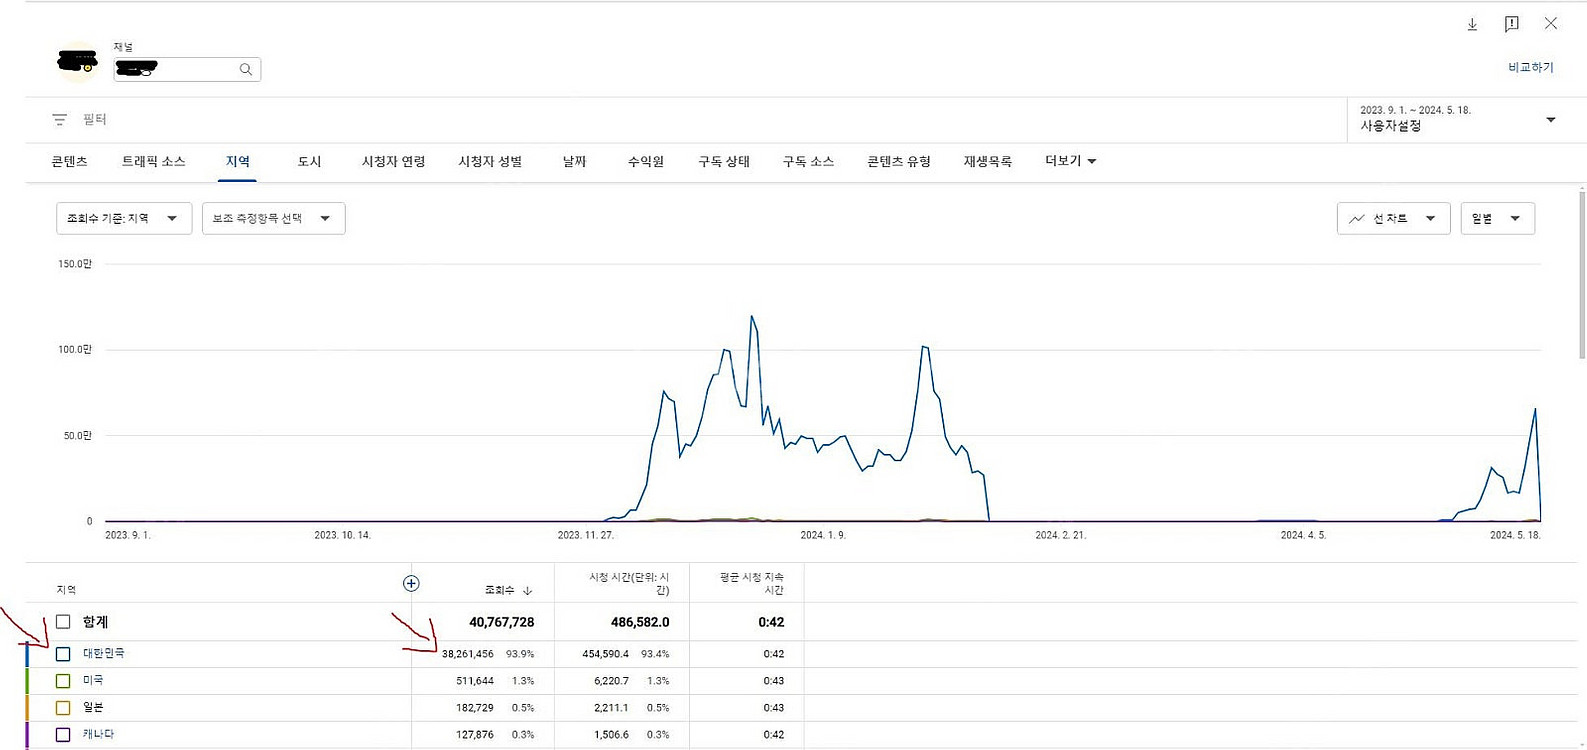
Task: Click the 454,590.4 watch time cell
Action: (606, 654)
